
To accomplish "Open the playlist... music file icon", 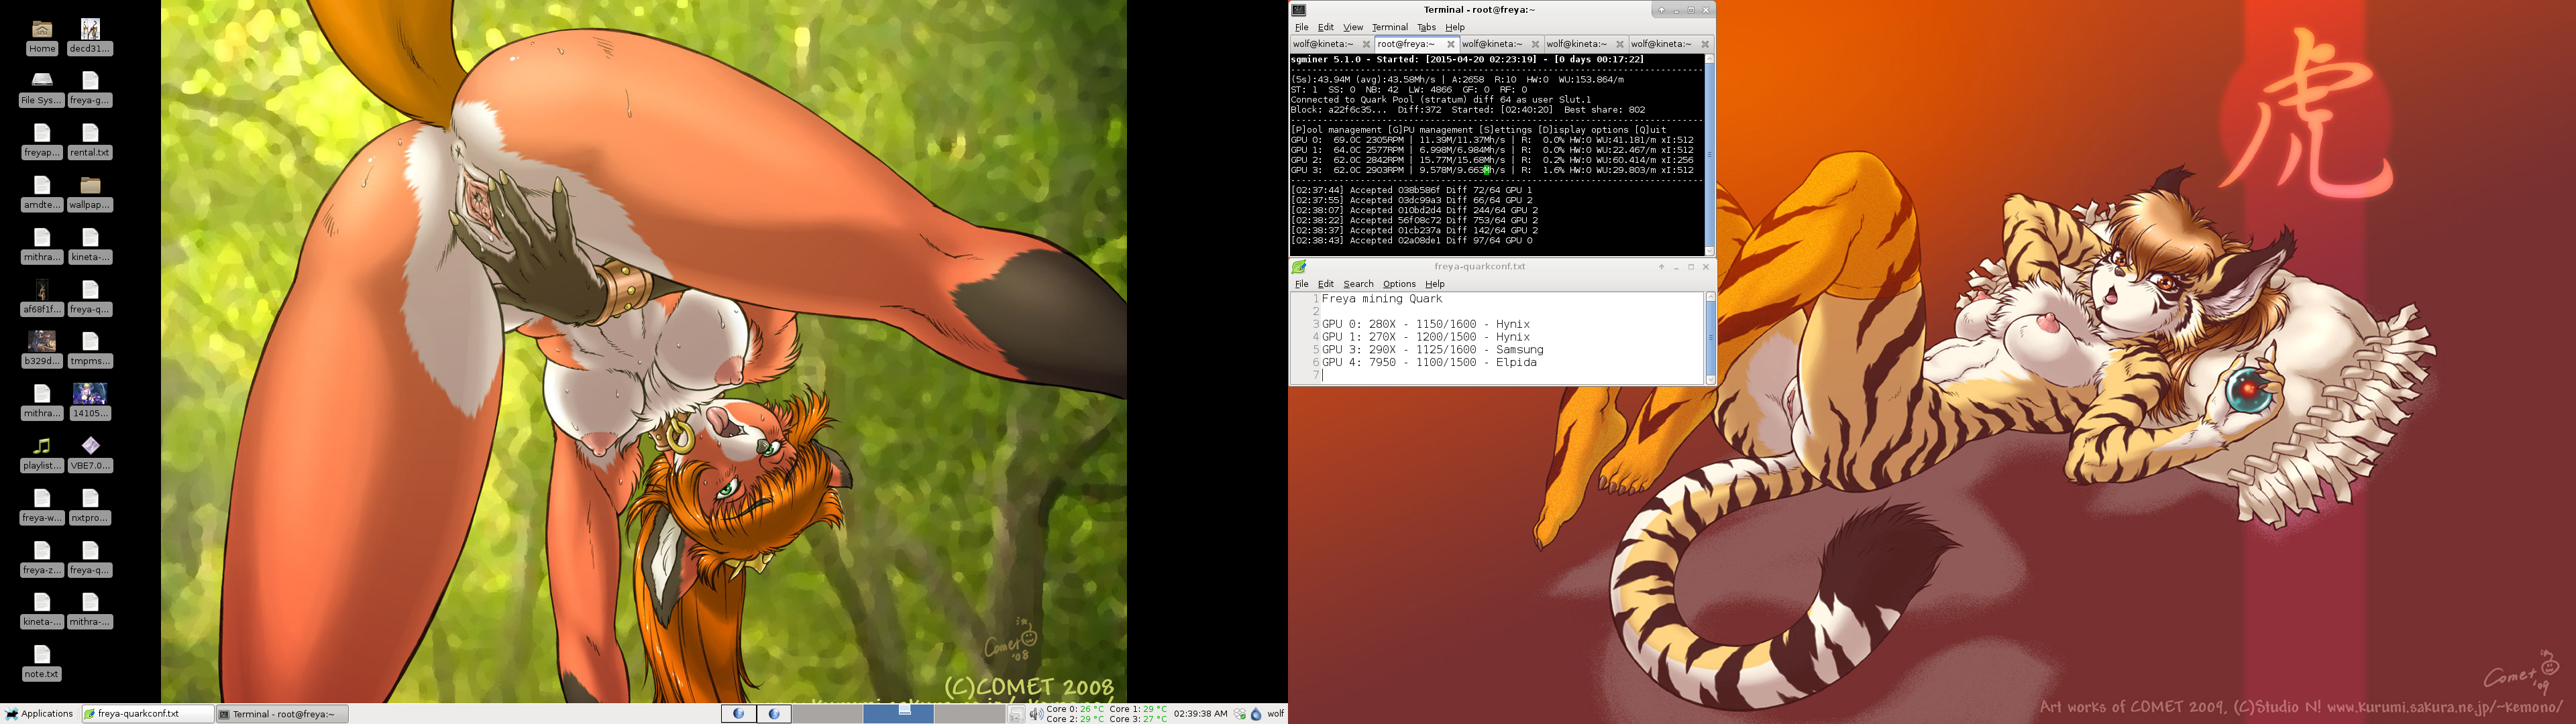I will (x=42, y=454).
